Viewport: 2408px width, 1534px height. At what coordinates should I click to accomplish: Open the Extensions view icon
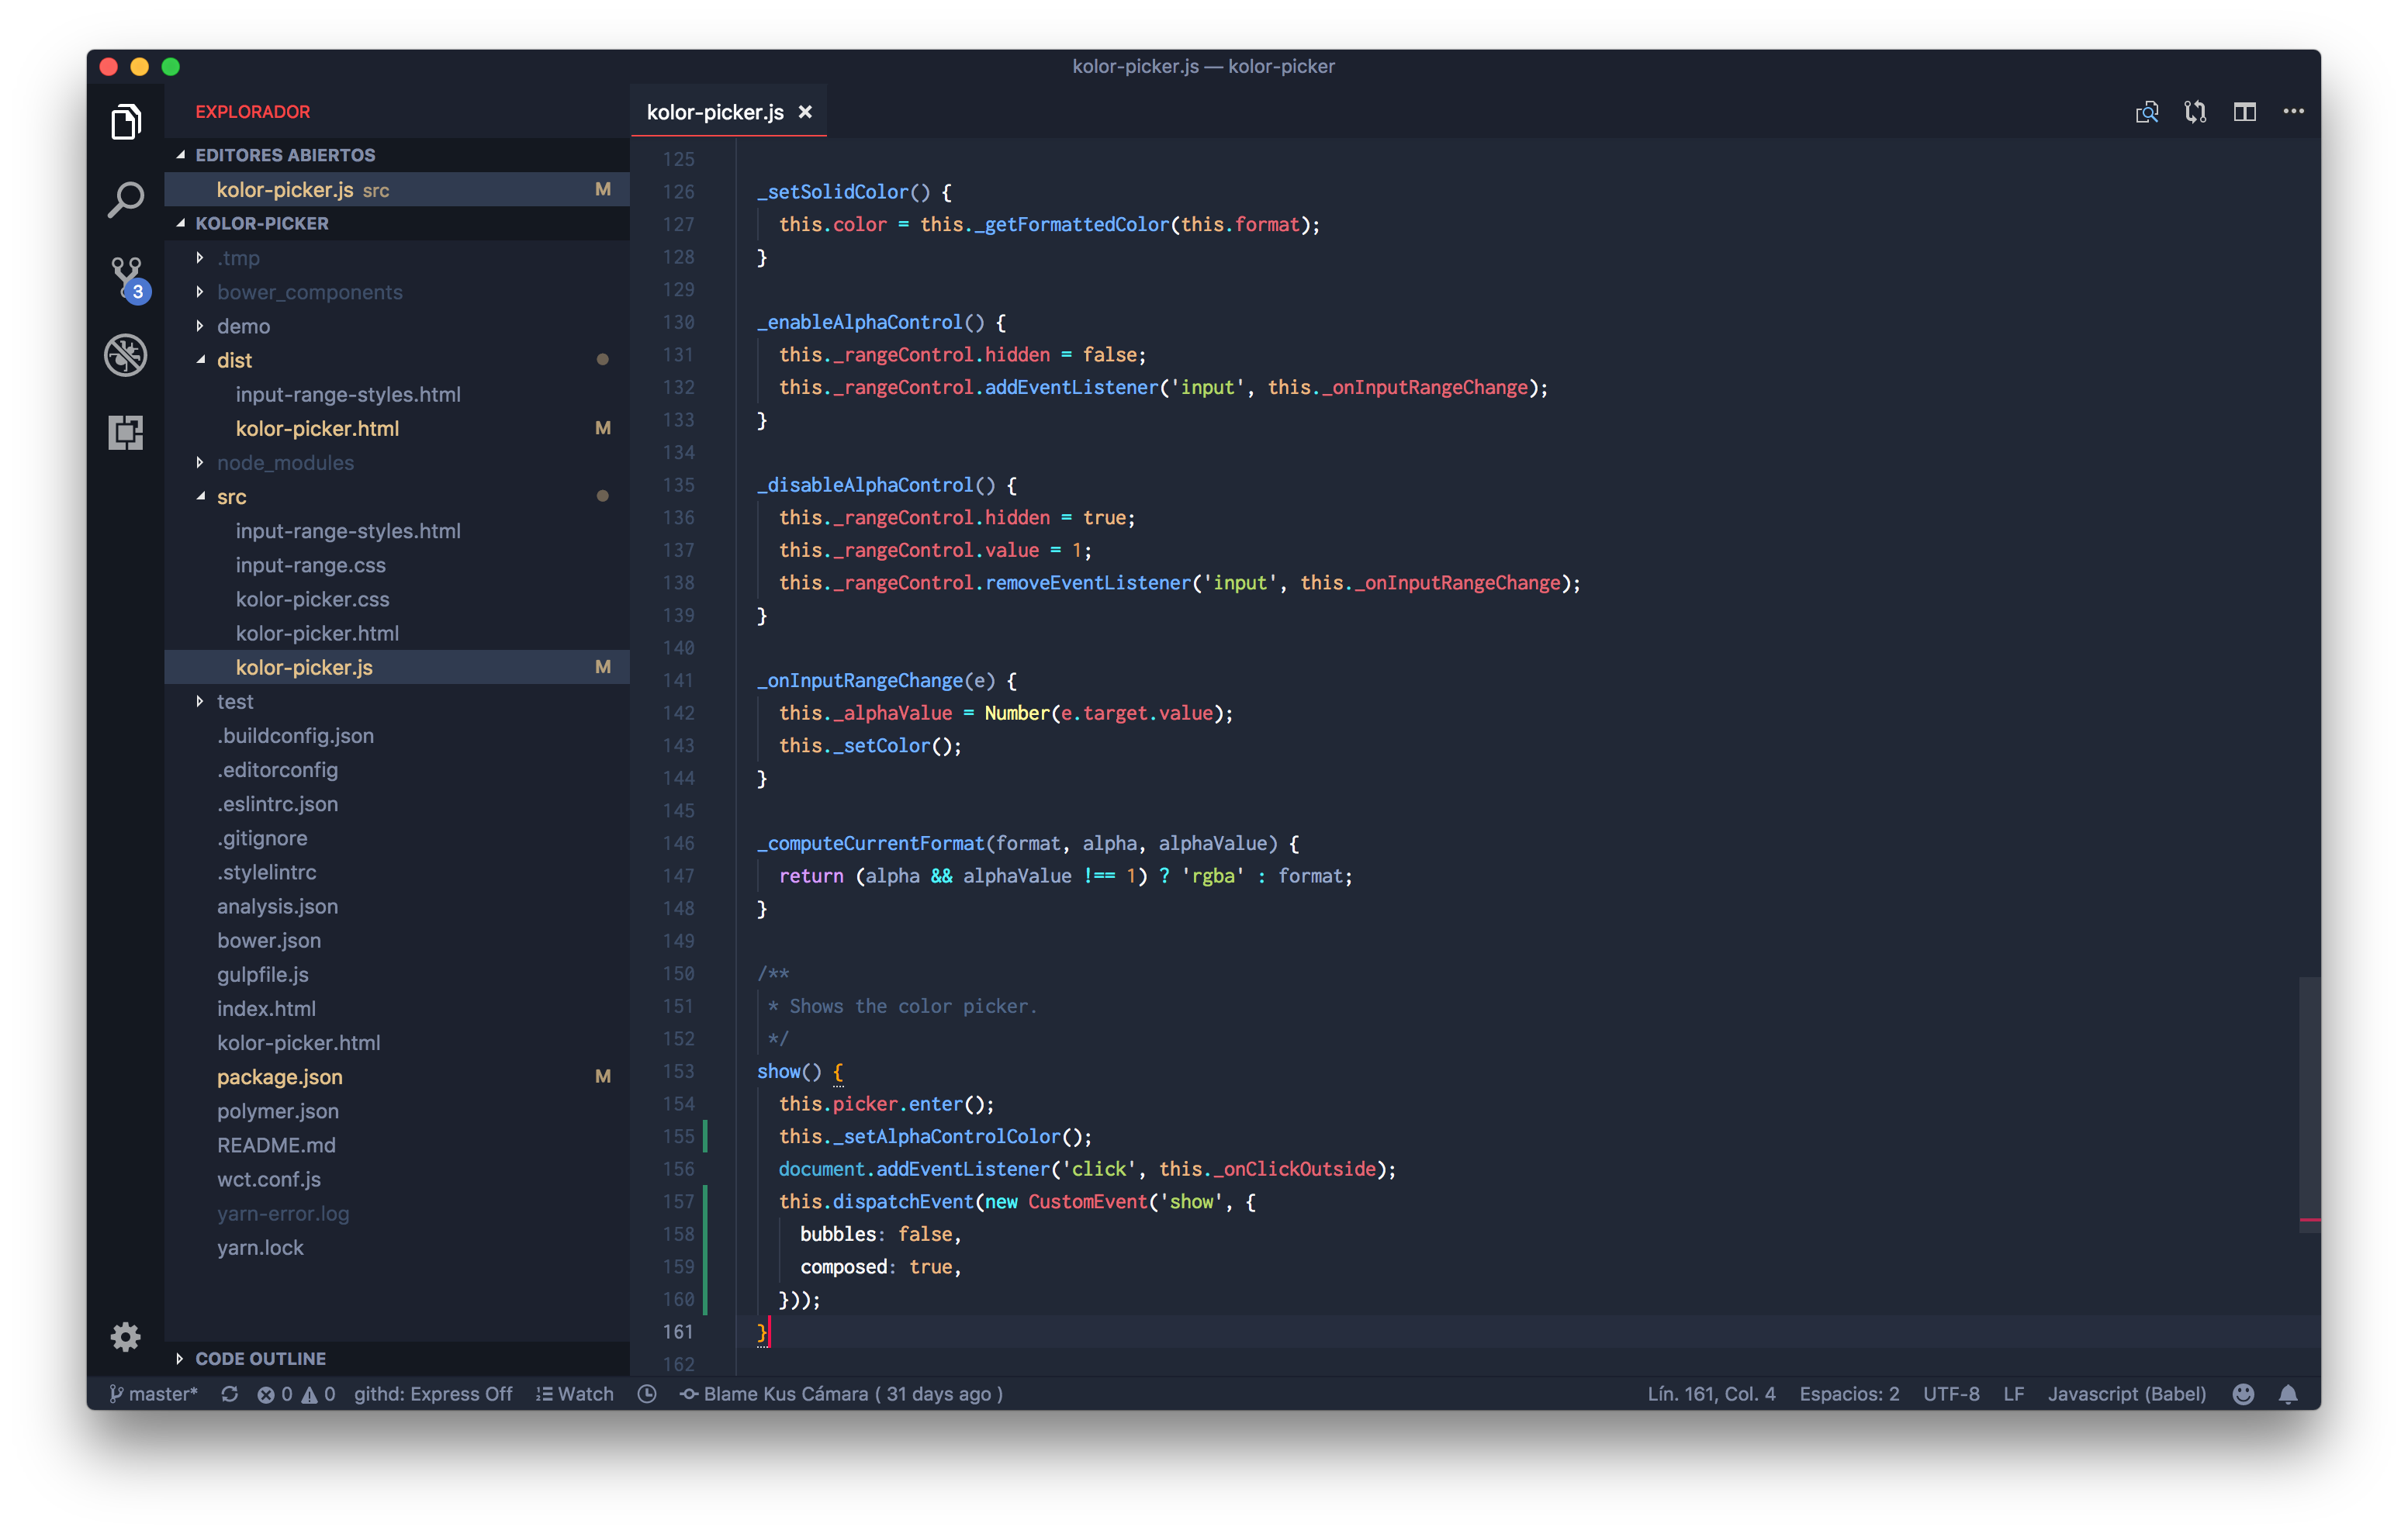pyautogui.click(x=126, y=432)
